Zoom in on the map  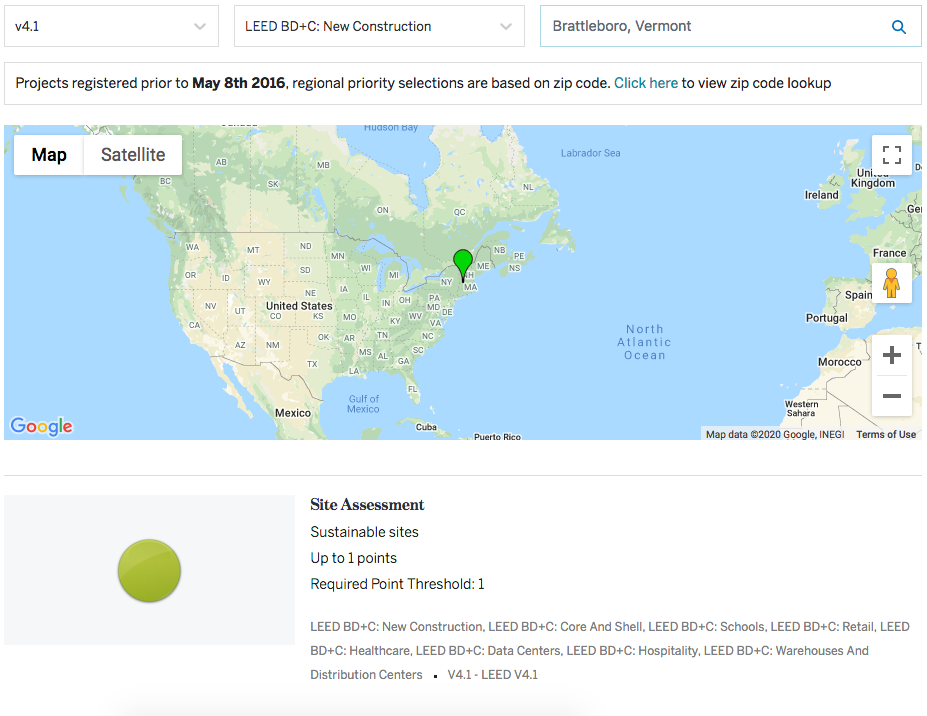coord(891,356)
